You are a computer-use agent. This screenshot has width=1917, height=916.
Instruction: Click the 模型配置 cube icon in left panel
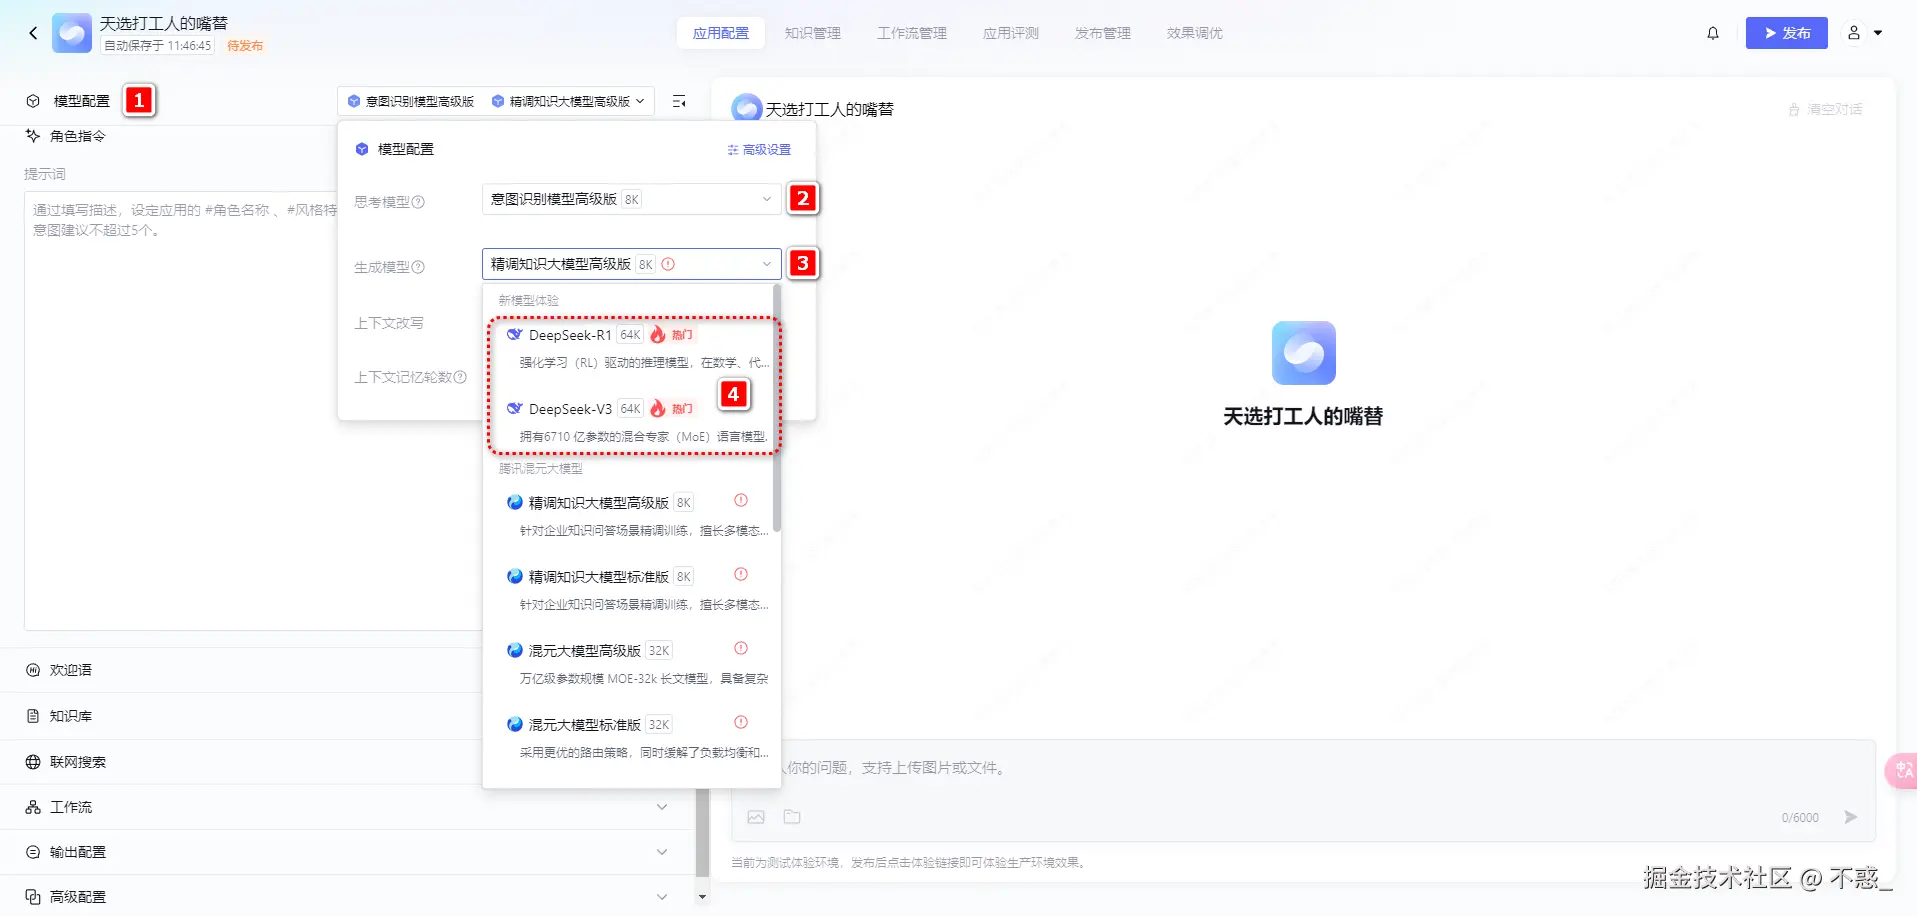tap(33, 101)
